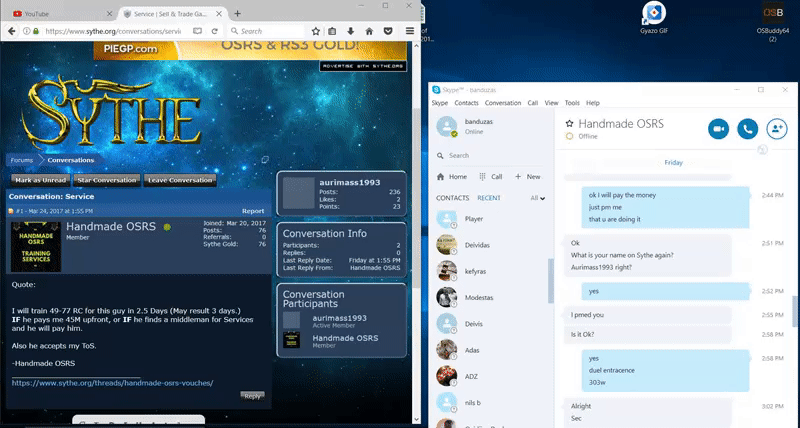
Task: Open the Skype Call dial pad
Action: [x=491, y=177]
